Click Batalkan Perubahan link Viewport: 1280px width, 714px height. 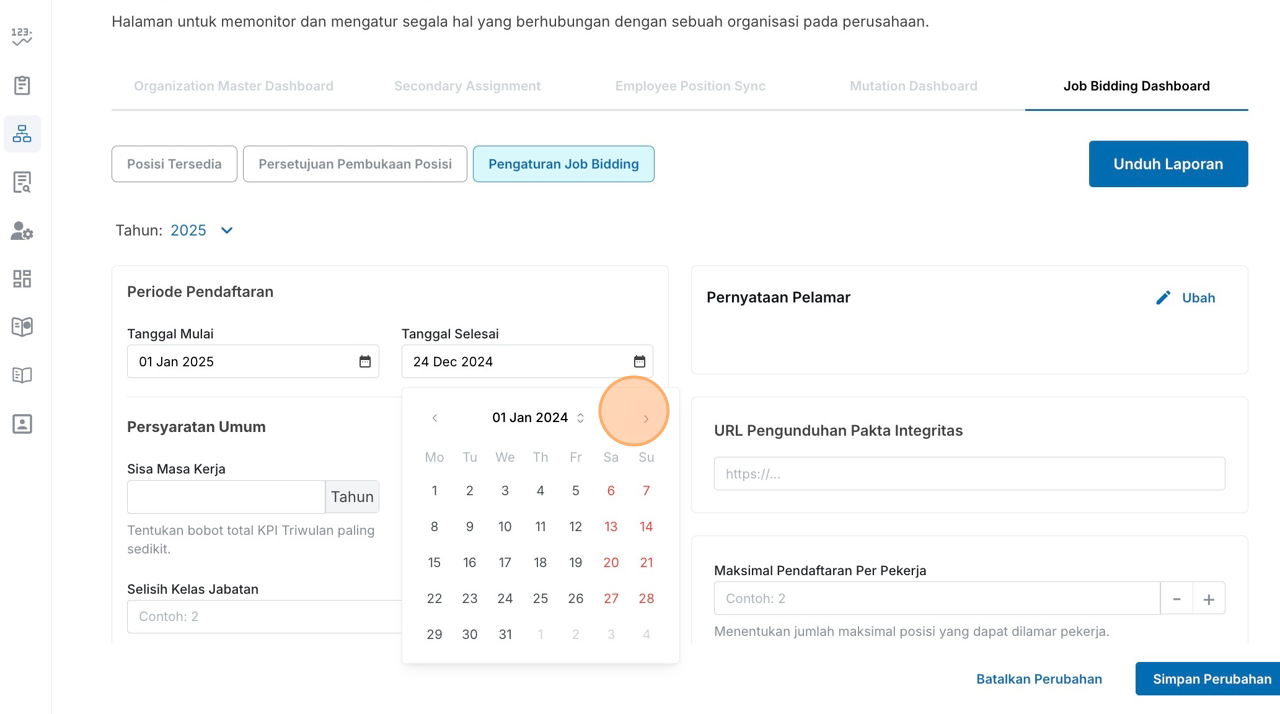tap(1039, 679)
